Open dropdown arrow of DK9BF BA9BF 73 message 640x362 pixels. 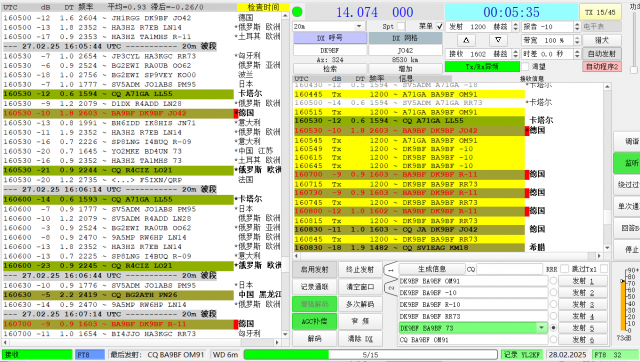click(542, 328)
